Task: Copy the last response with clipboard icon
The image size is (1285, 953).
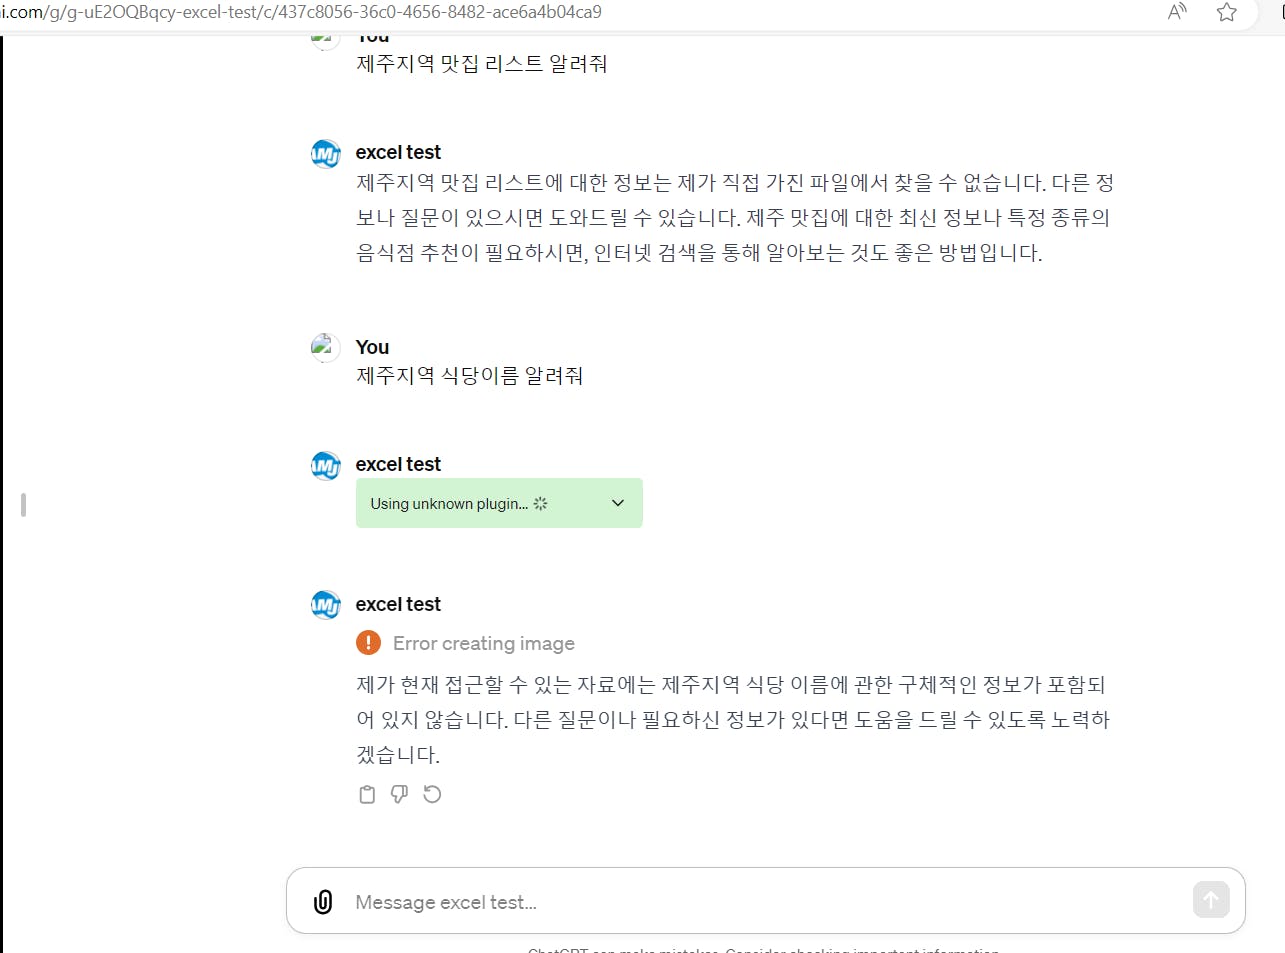Action: coord(367,795)
